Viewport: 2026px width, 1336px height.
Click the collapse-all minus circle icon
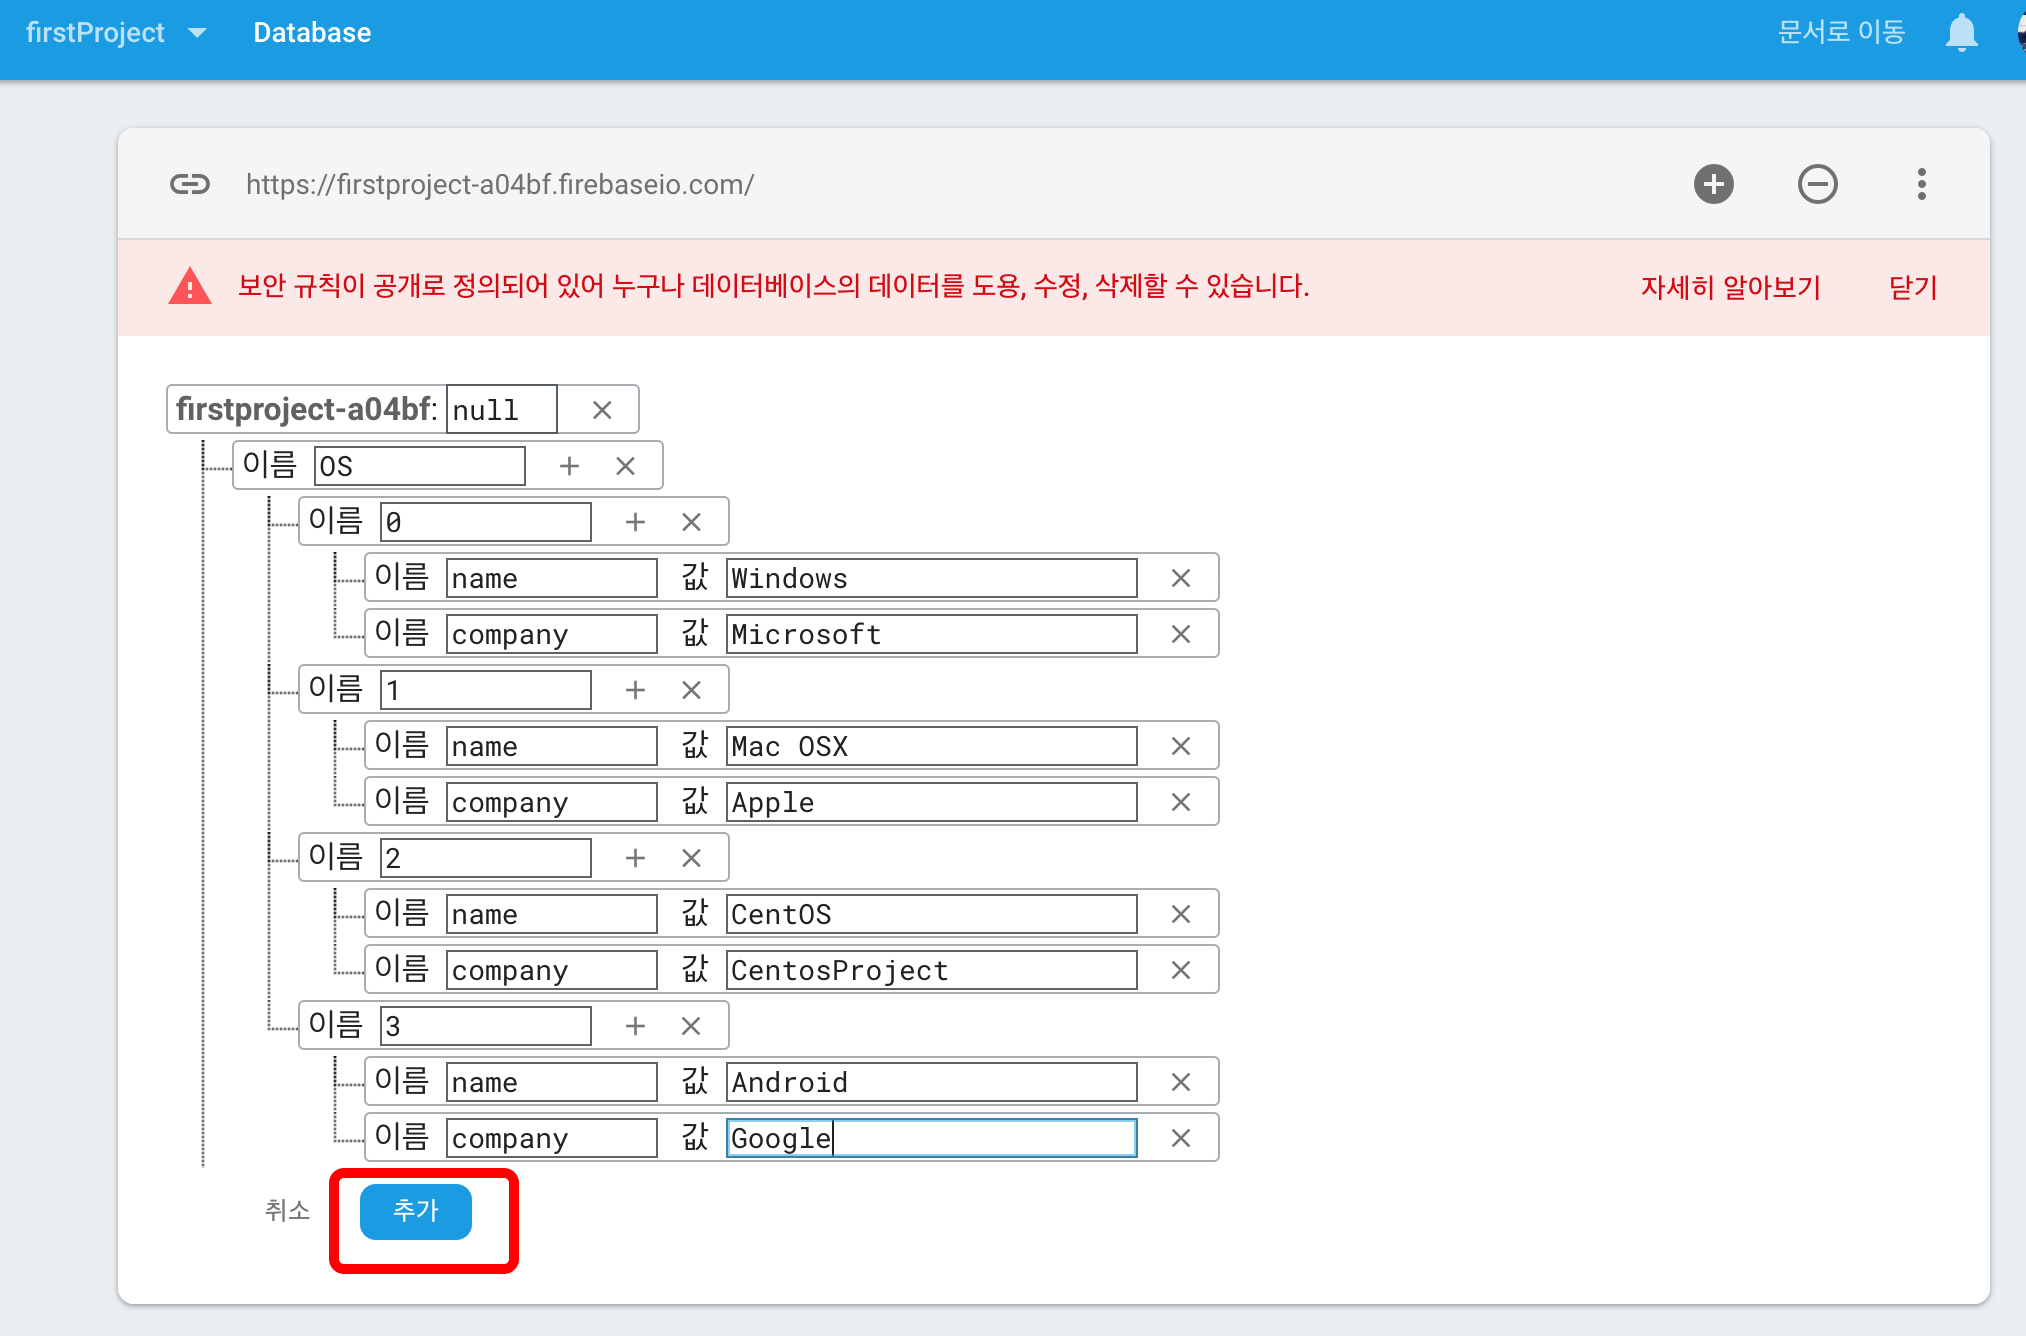[1817, 184]
